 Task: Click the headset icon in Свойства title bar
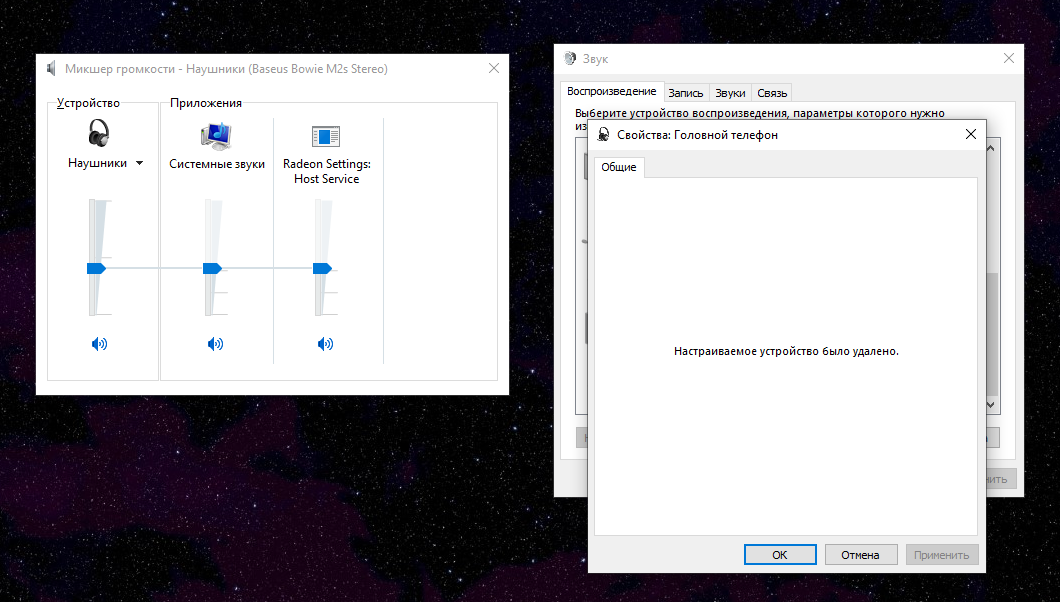point(604,135)
